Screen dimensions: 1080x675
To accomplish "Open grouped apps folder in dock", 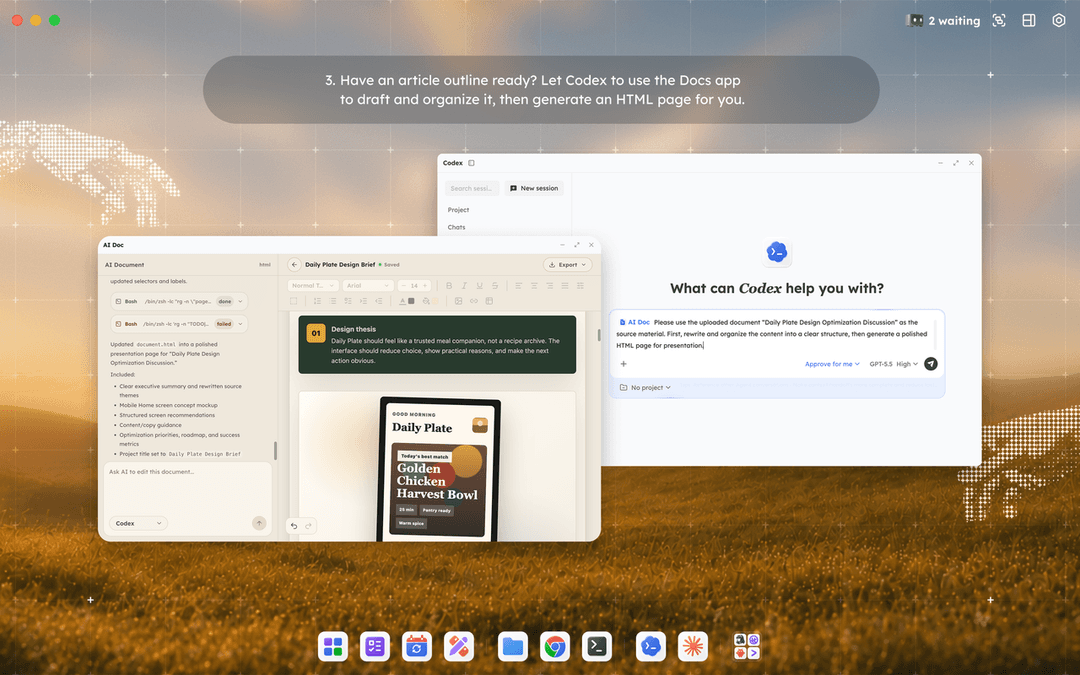I will [747, 647].
